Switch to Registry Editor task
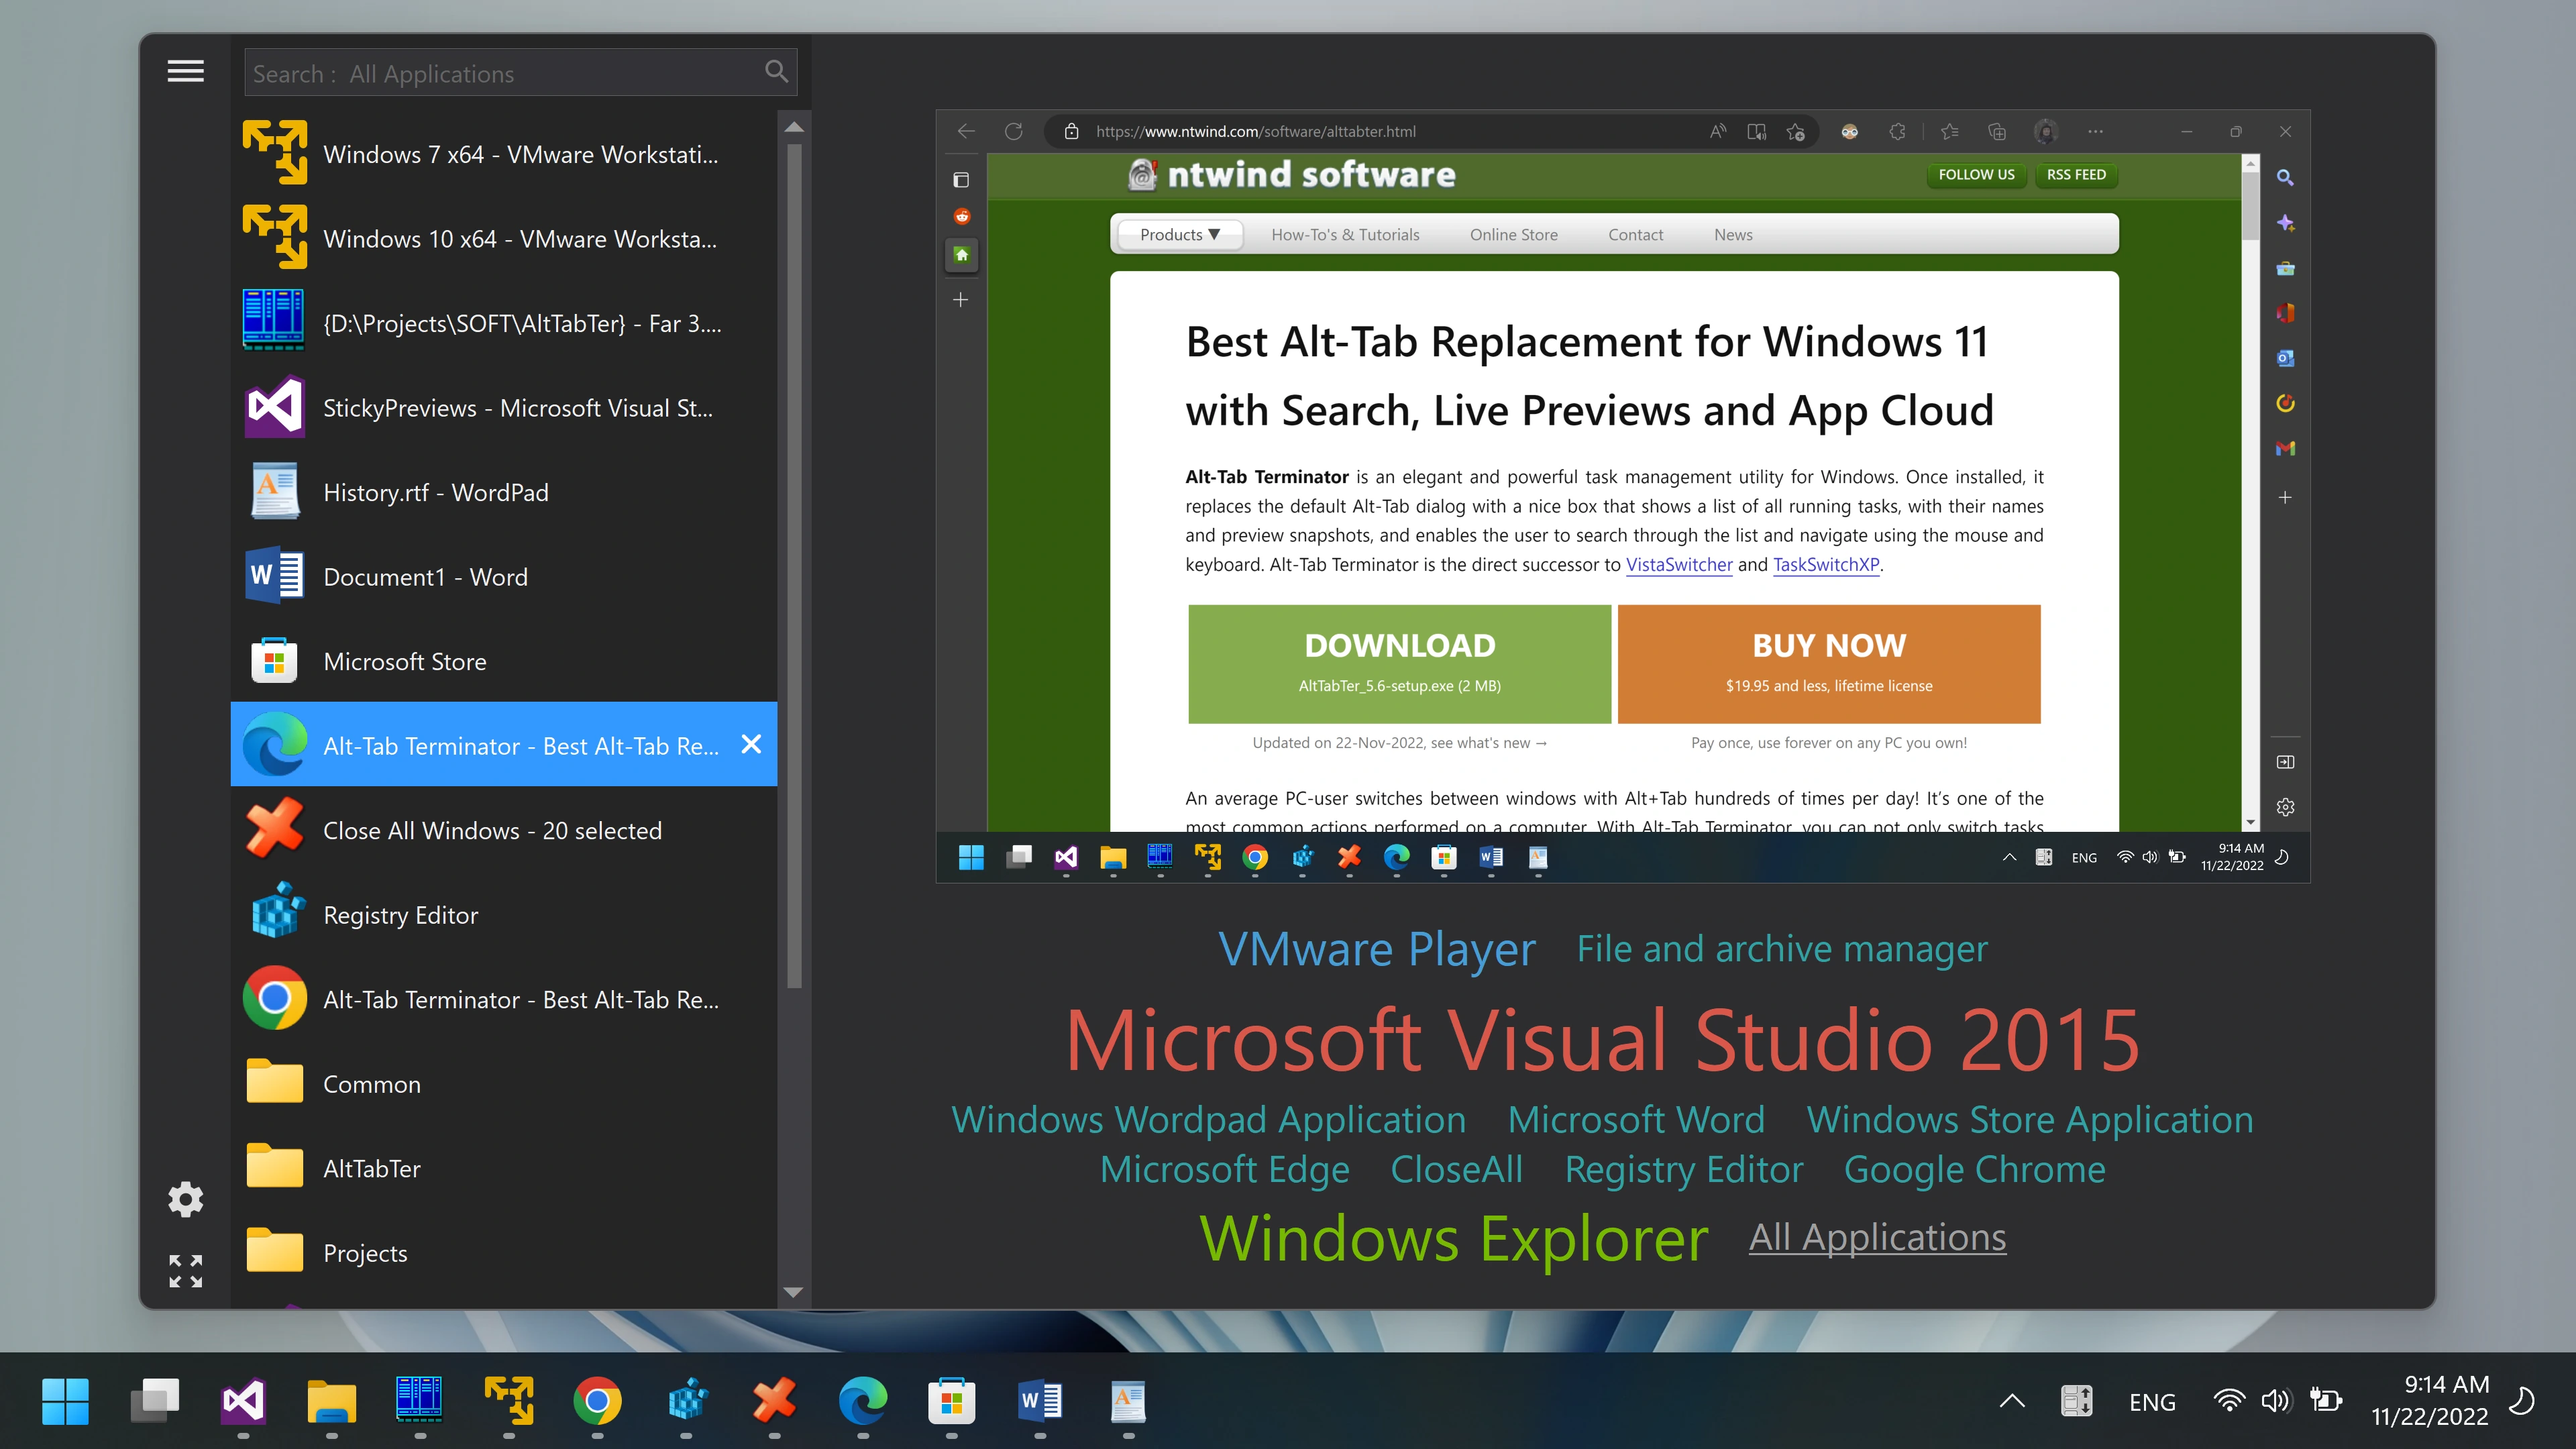 (x=504, y=915)
